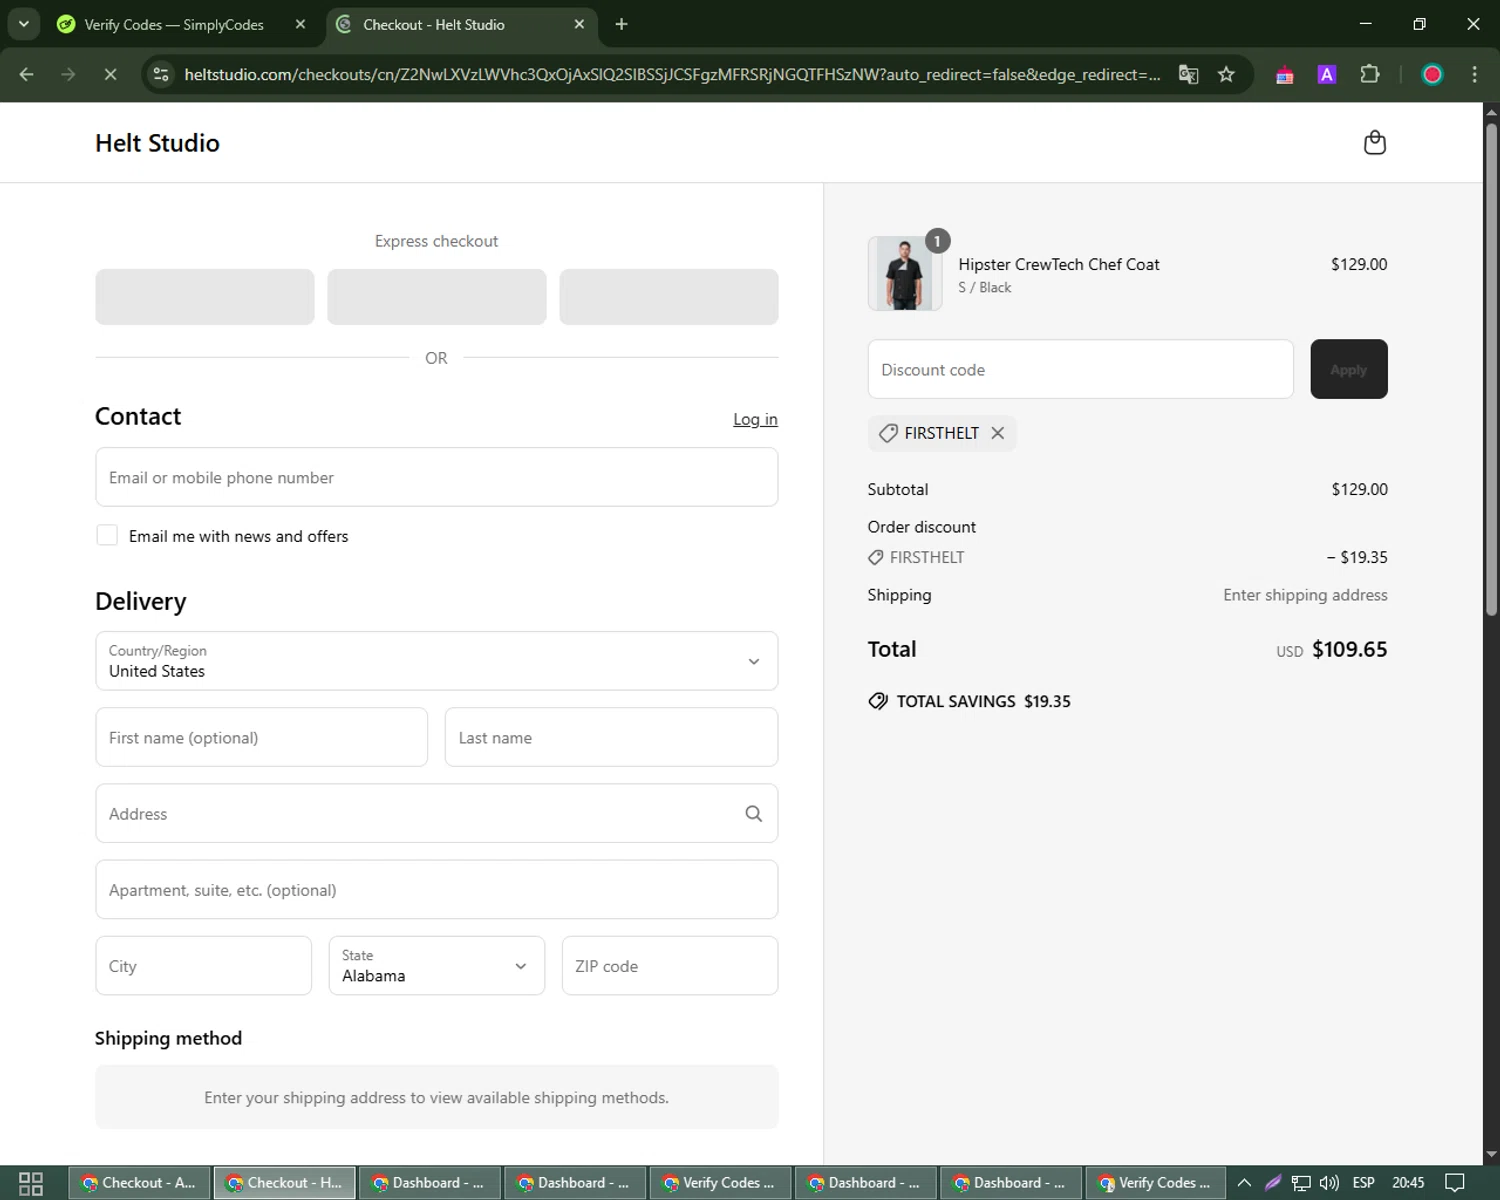View site information icon in address bar
The height and width of the screenshot is (1200, 1500).
coord(161,75)
